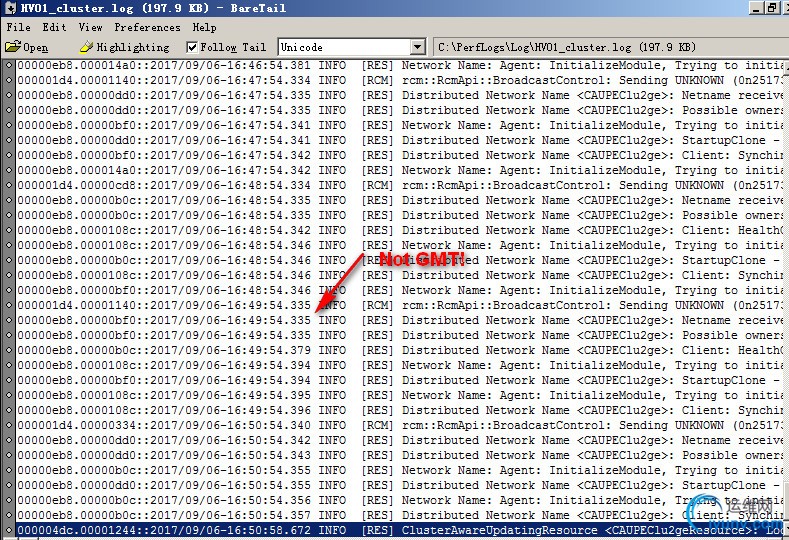Click line marker for the 16:50:54.356 row

(9, 500)
